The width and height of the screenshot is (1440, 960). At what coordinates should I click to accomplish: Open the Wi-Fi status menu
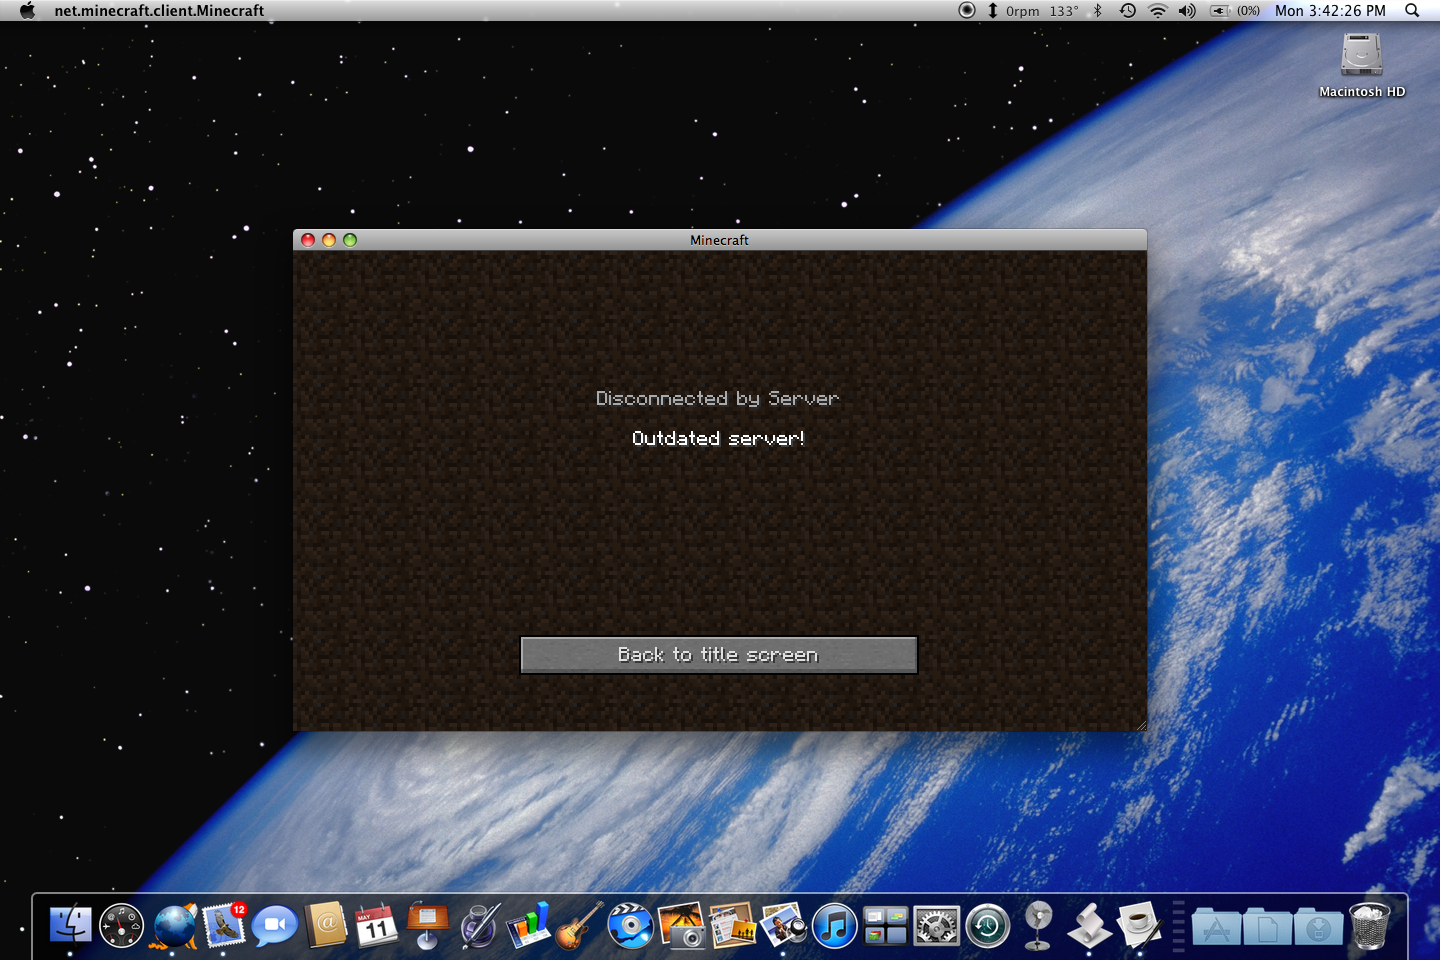click(1158, 10)
